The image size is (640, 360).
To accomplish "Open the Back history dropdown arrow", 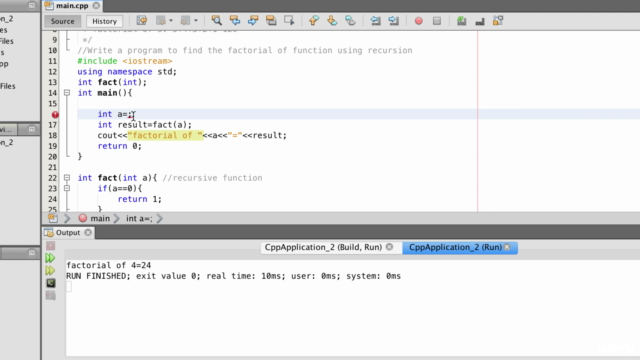I will pyautogui.click(x=171, y=21).
